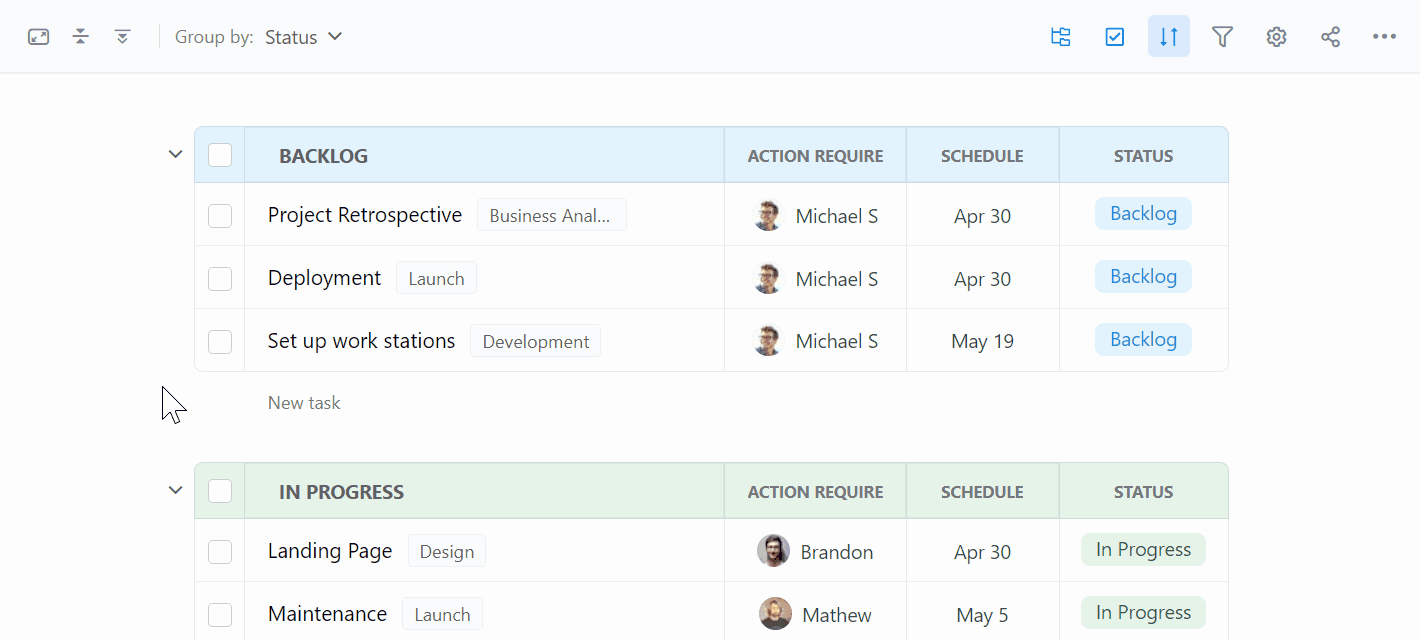This screenshot has height=640, width=1420.
Task: Open the Project Retrospective task
Action: point(365,215)
